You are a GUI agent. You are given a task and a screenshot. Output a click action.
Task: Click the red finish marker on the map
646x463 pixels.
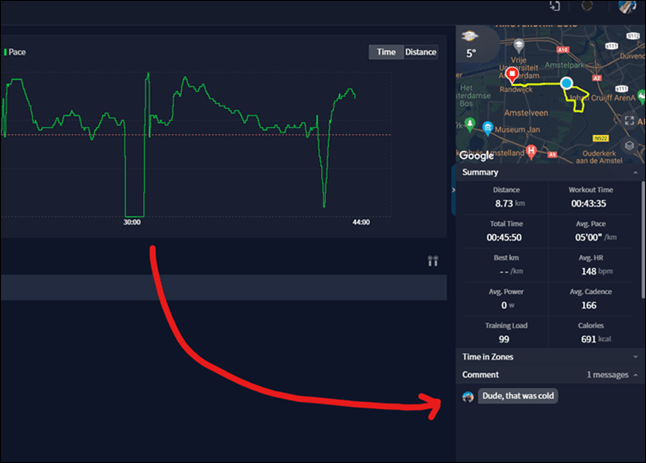(512, 75)
